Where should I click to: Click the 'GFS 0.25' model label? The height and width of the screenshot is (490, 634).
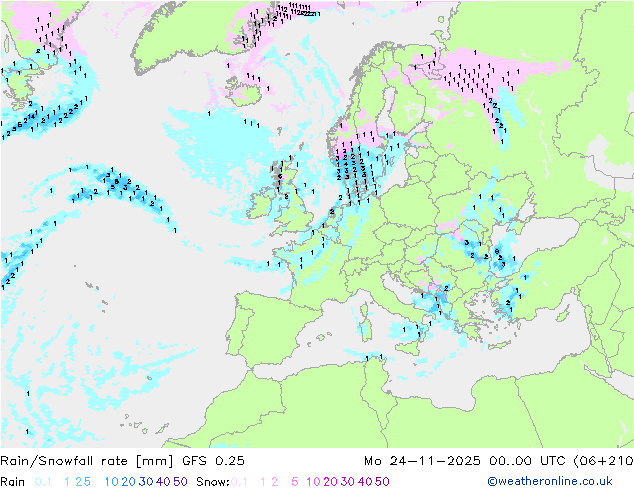click(x=213, y=460)
